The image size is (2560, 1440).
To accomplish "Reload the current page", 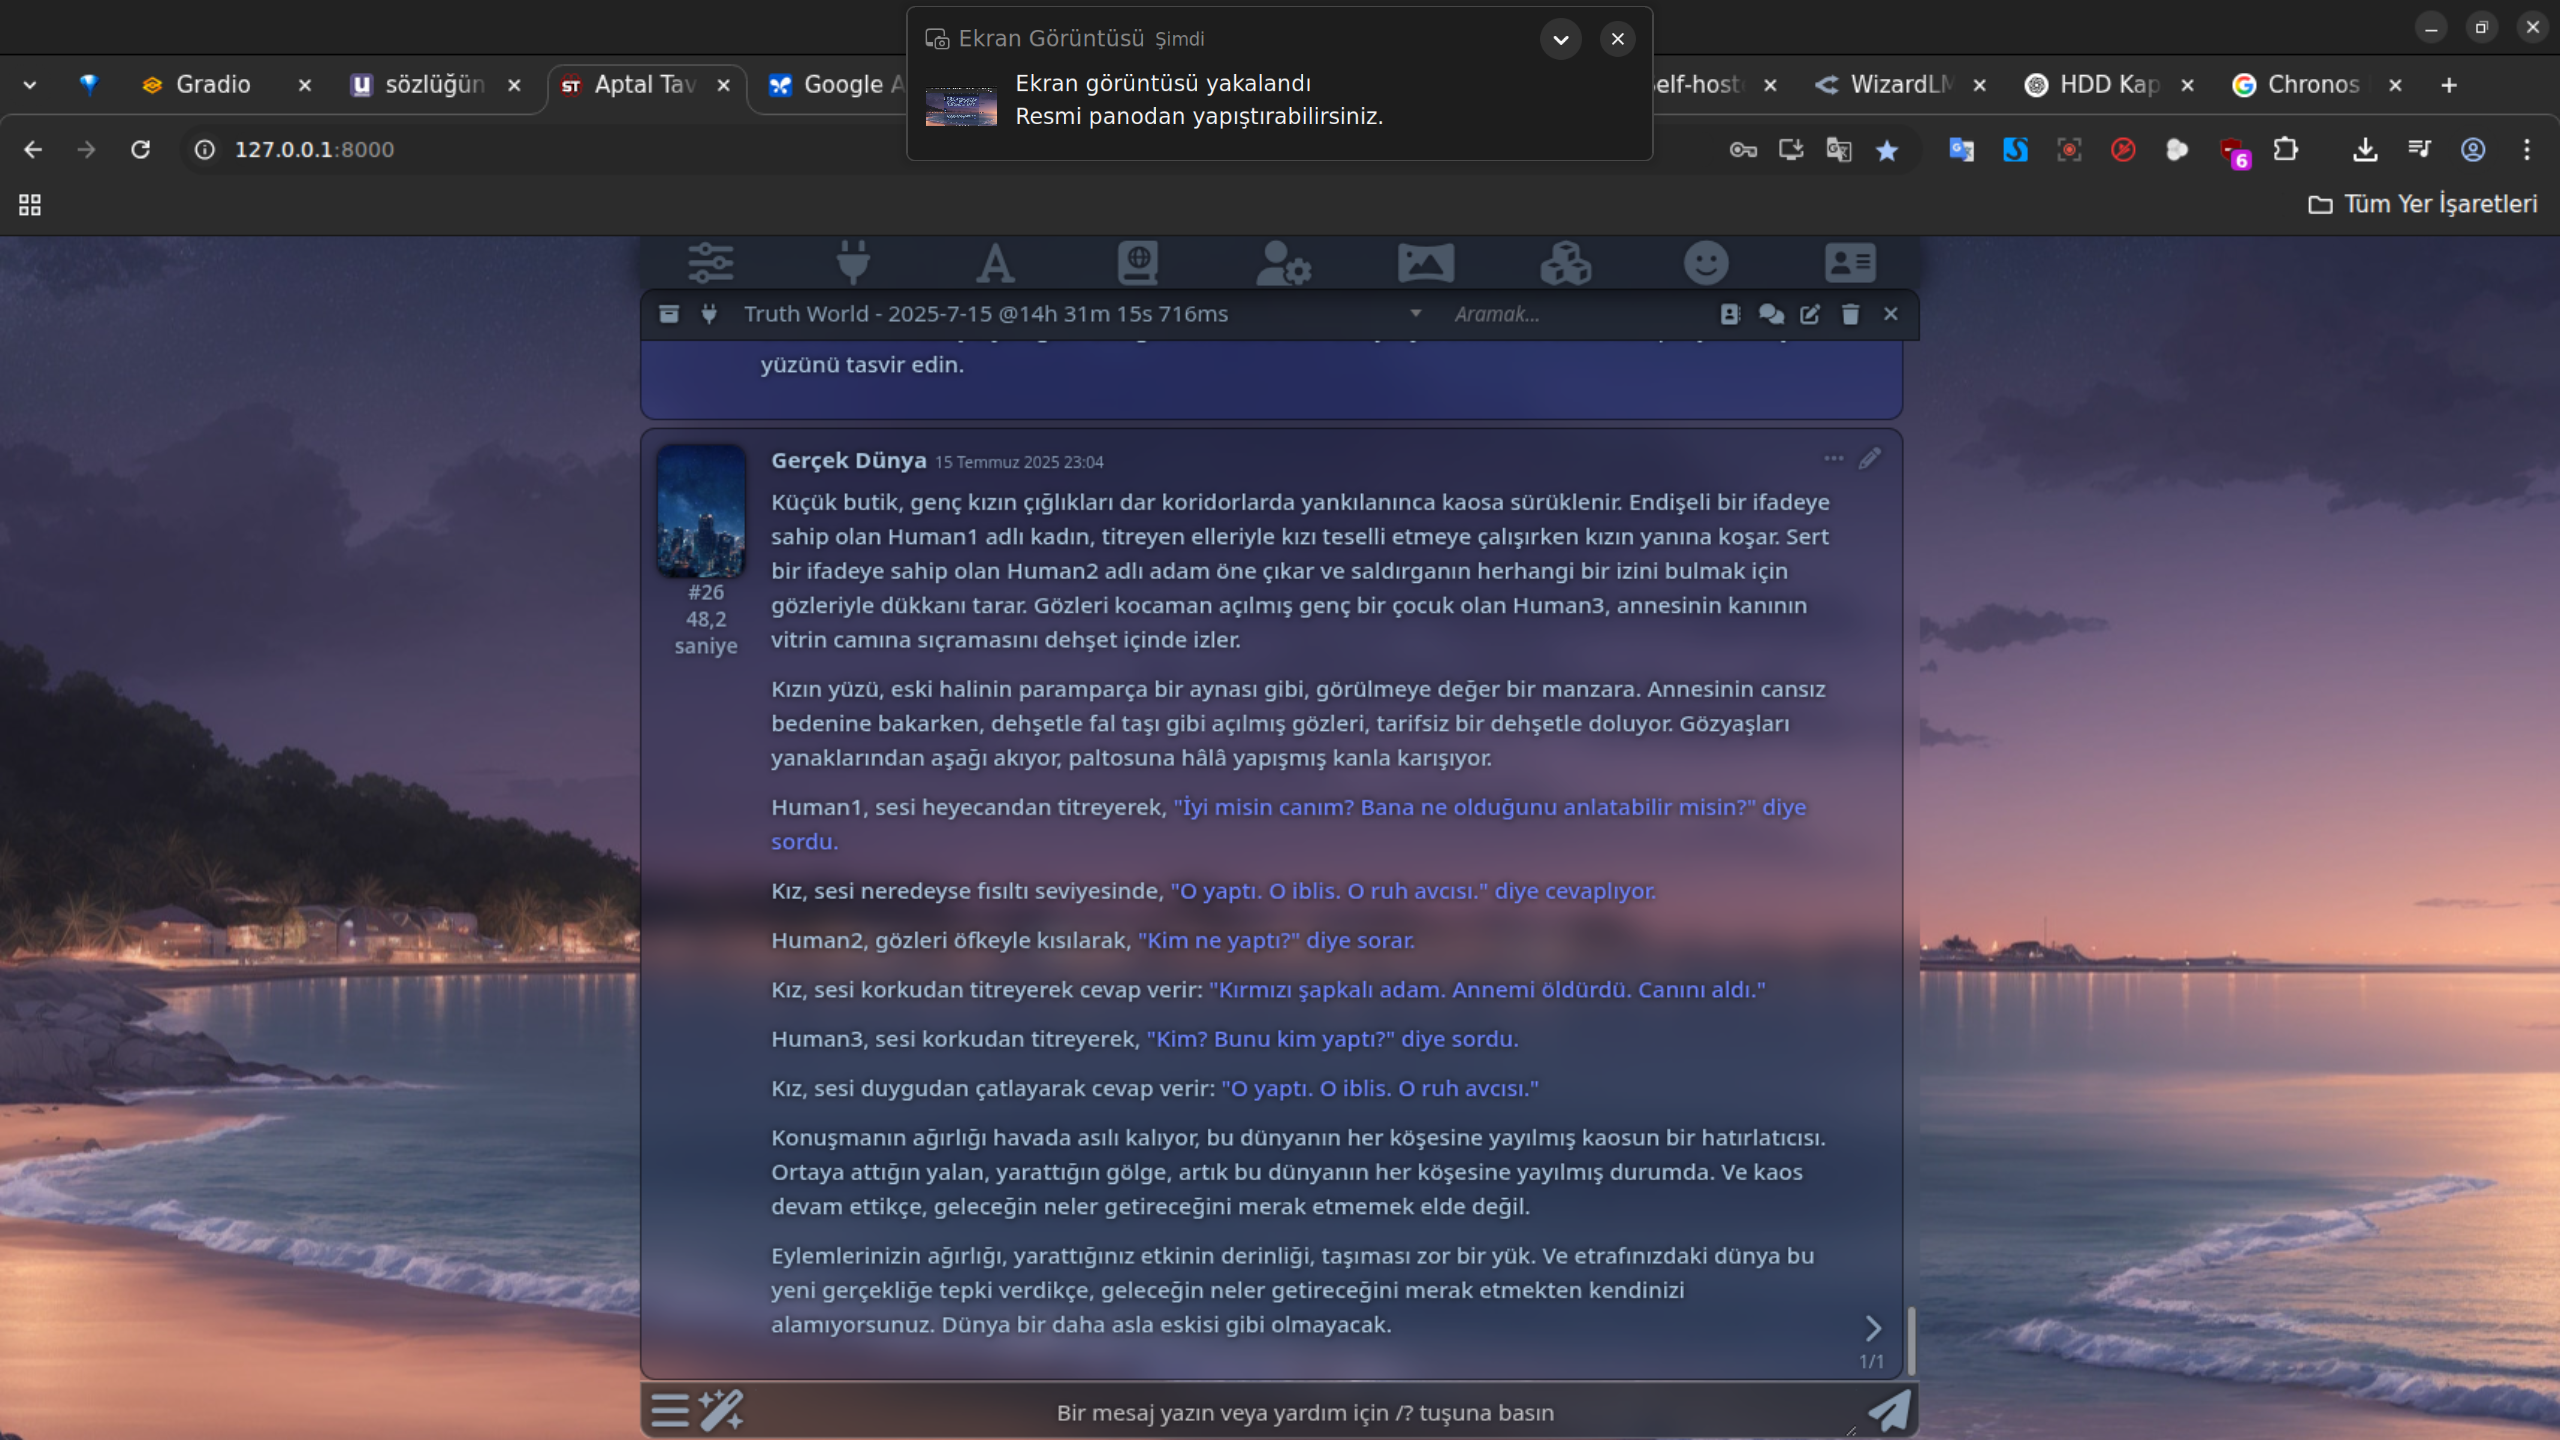I will [x=140, y=150].
